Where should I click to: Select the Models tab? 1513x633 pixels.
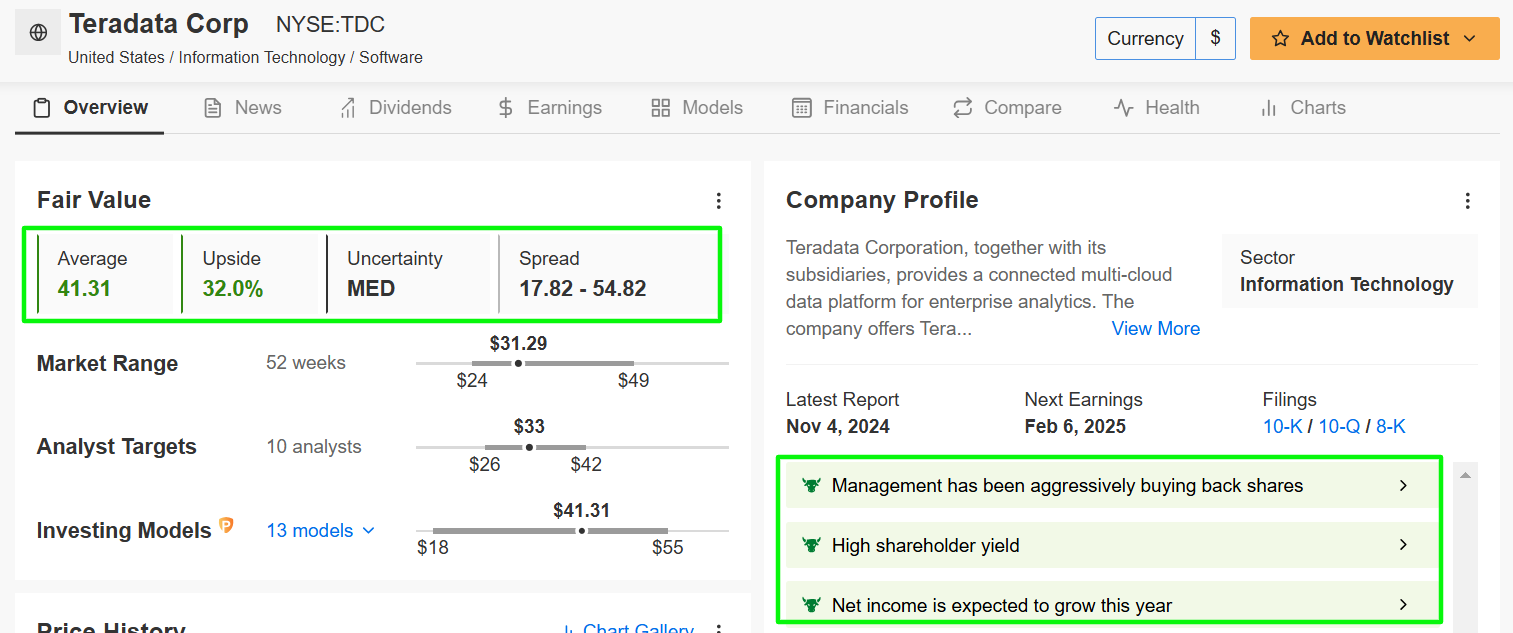tap(696, 107)
